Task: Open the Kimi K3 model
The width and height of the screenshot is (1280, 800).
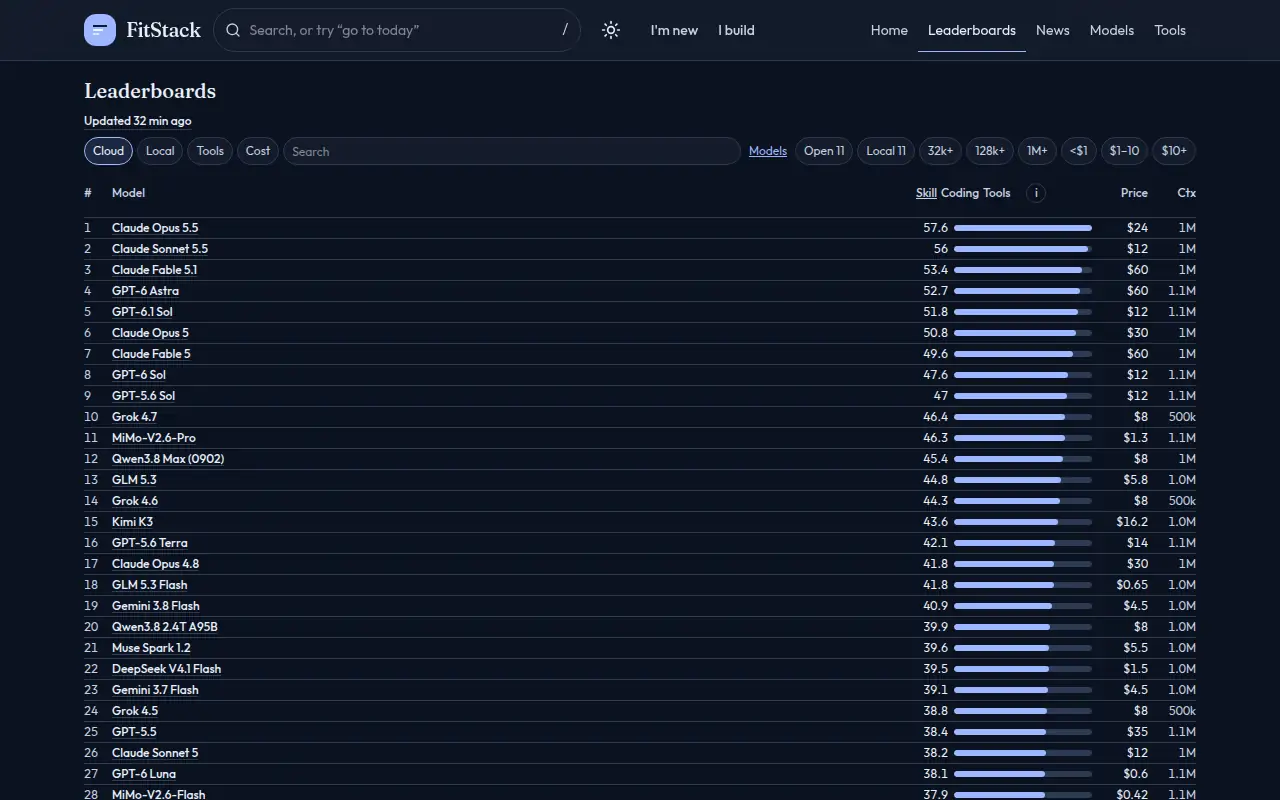Action: tap(132, 522)
